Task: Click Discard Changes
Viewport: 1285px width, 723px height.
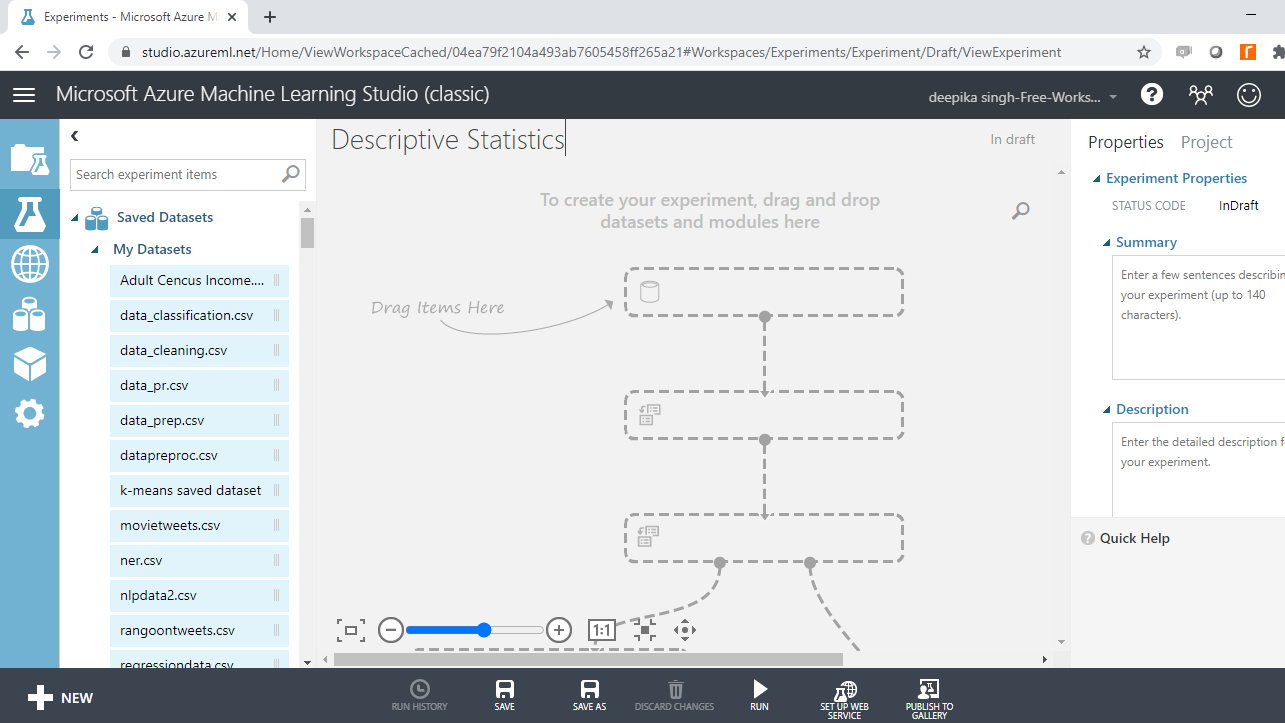Action: pos(675,695)
